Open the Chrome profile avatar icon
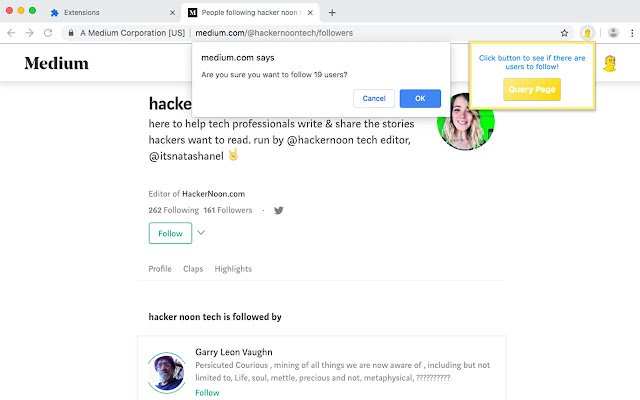The height and width of the screenshot is (400, 640). [613, 33]
